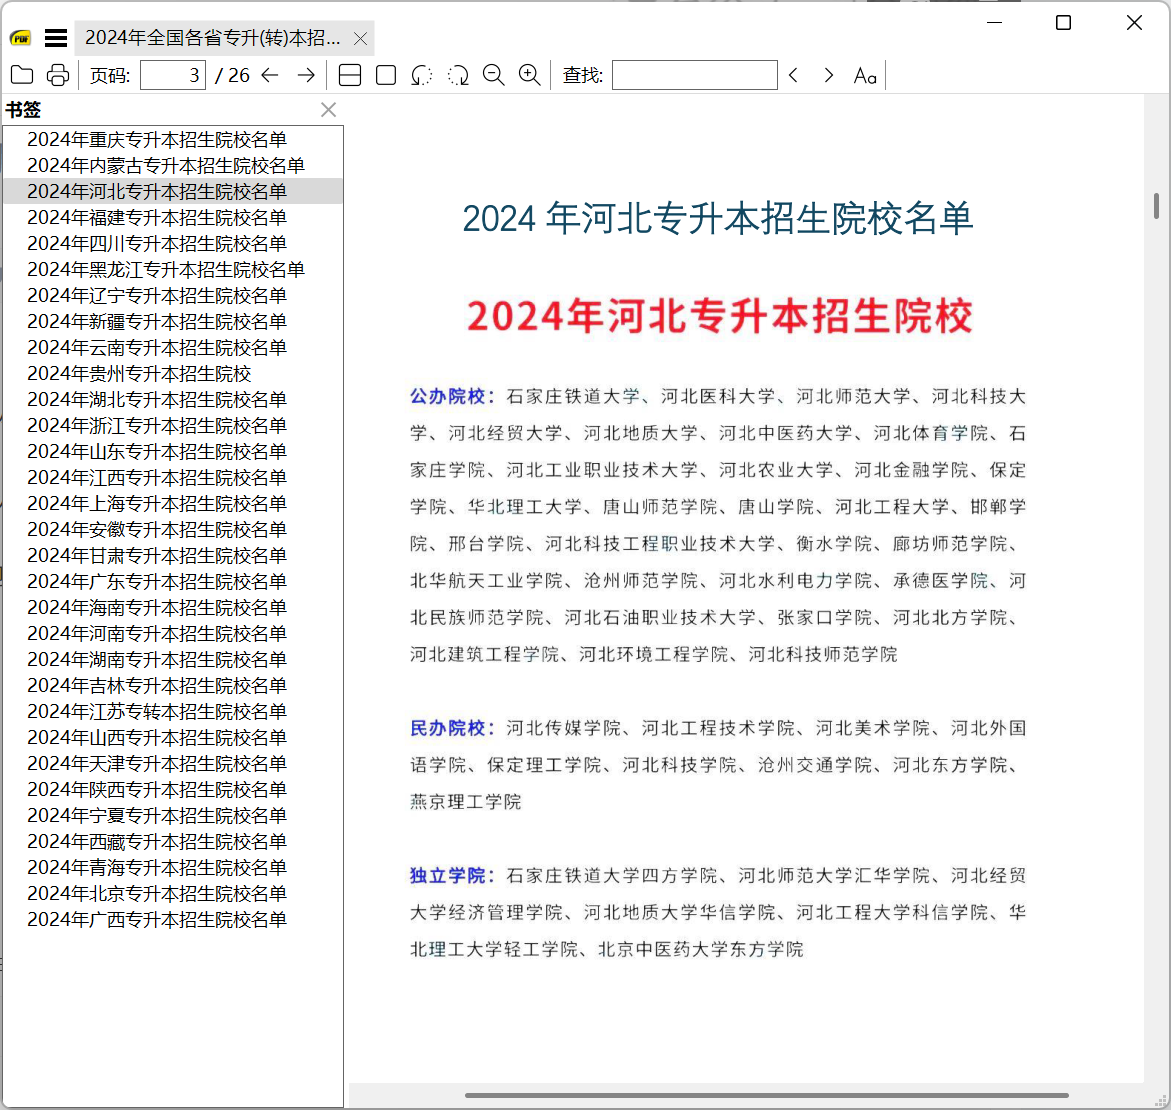Close the 书签 bookmarks panel
Image resolution: width=1171 pixels, height=1110 pixels.
328,110
